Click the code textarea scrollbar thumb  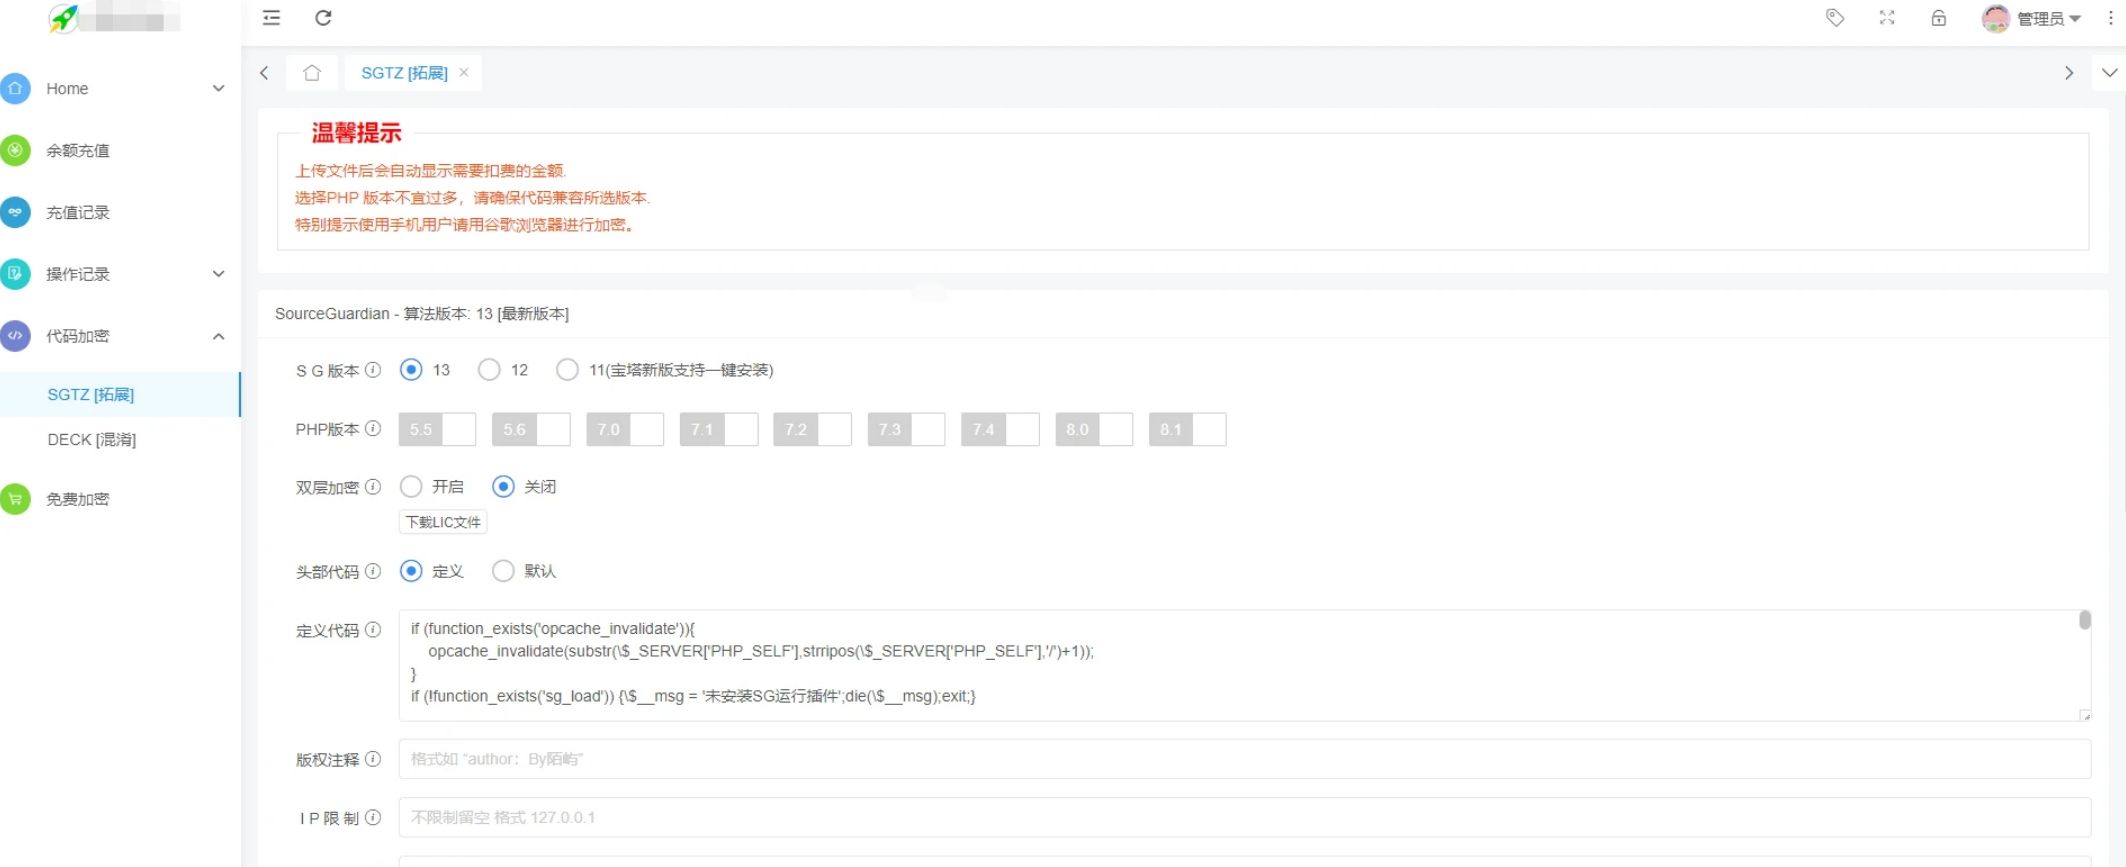point(2084,620)
